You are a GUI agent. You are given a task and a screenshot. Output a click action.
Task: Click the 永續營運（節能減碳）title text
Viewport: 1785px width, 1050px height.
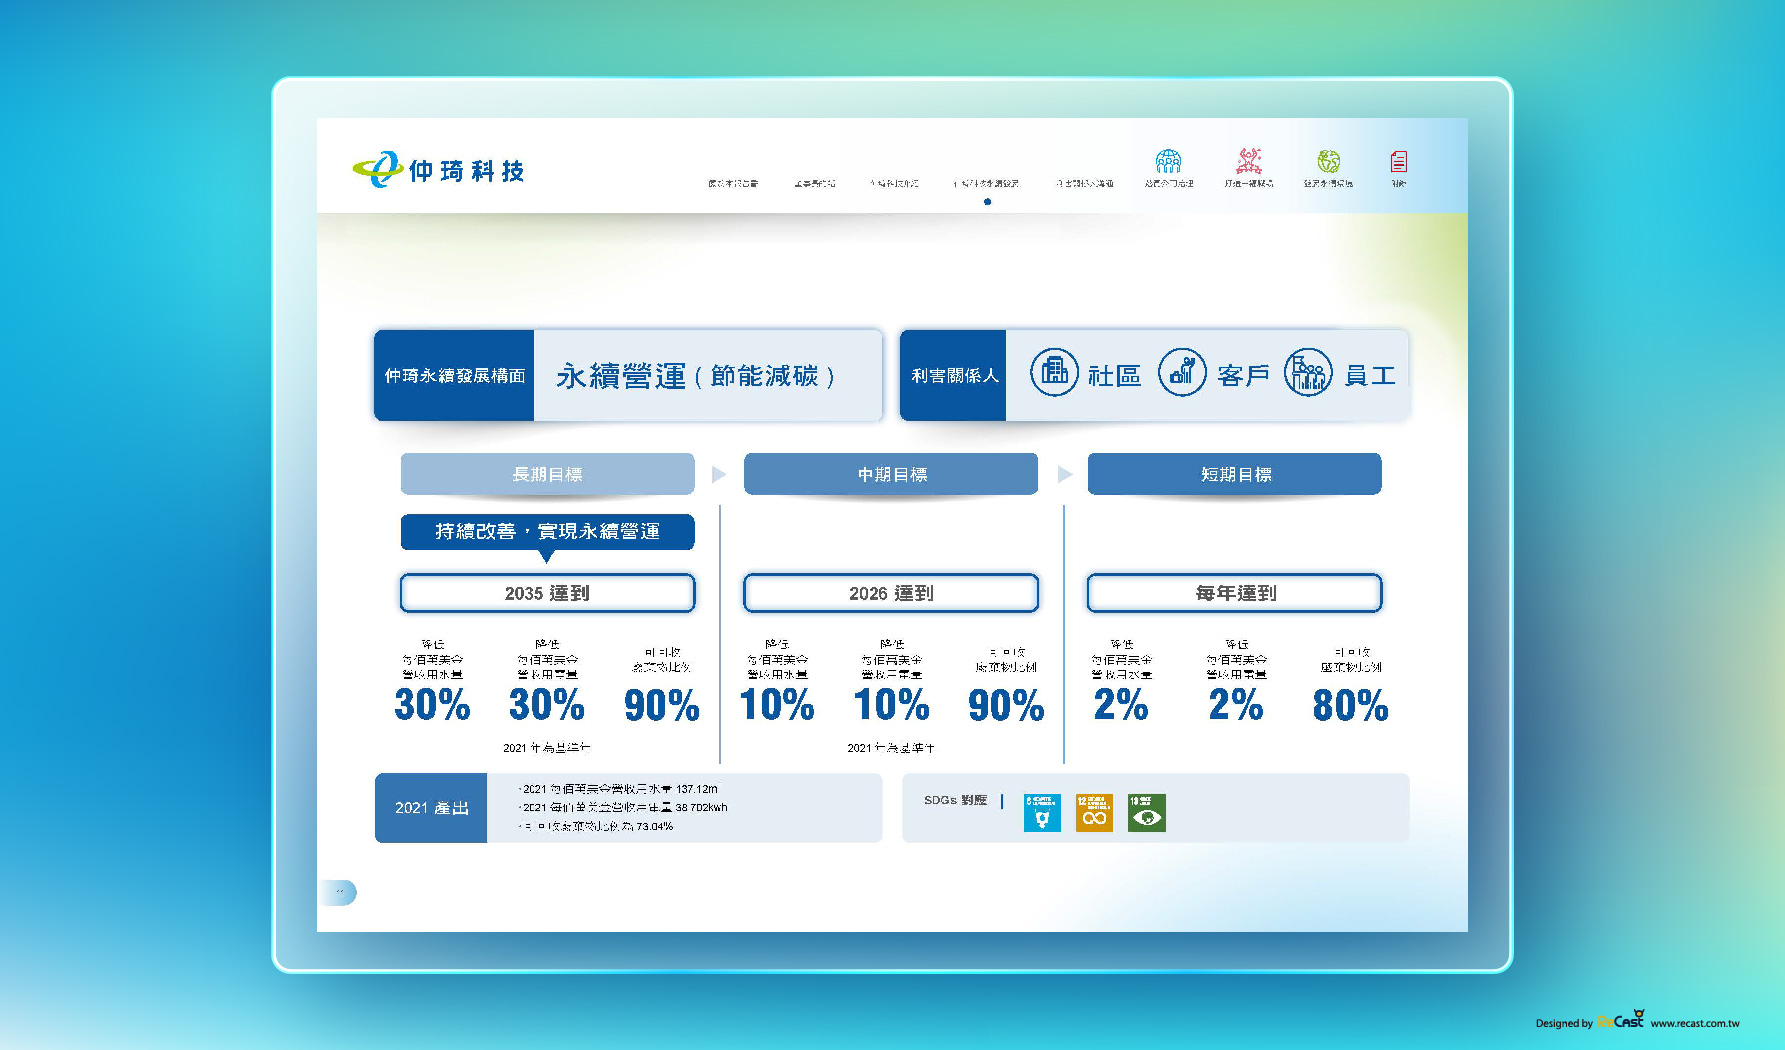point(696,376)
